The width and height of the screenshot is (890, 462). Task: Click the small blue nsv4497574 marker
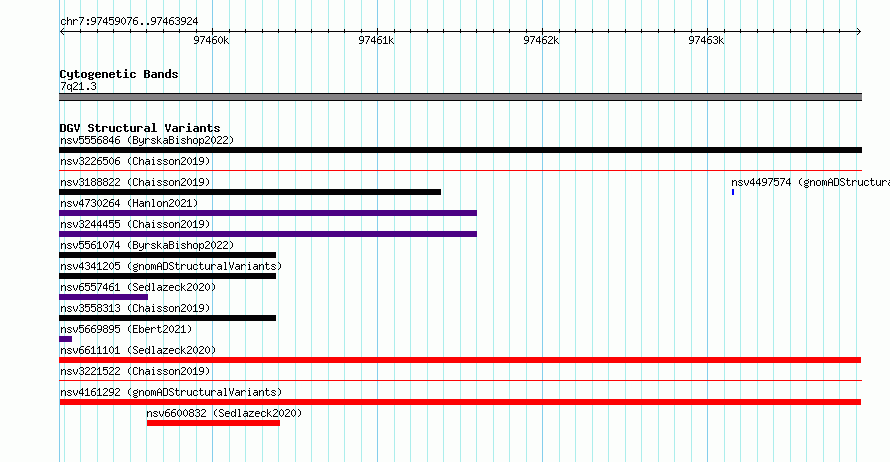tap(733, 192)
